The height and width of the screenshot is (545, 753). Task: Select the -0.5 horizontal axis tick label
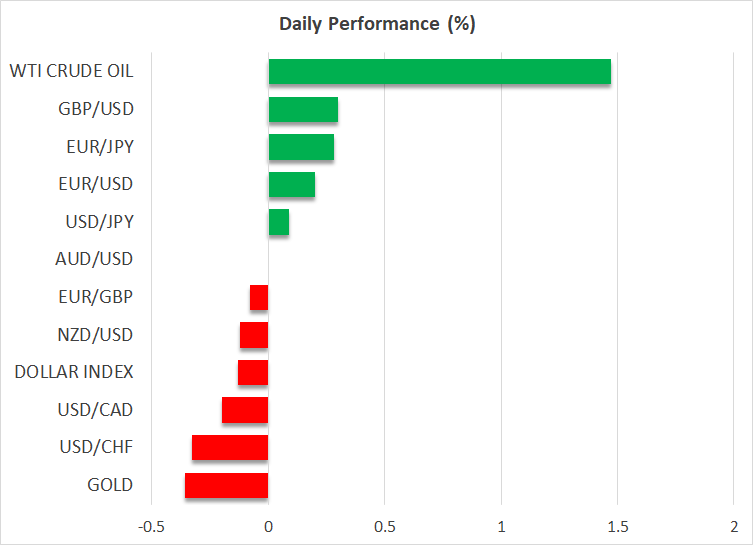pyautogui.click(x=151, y=526)
